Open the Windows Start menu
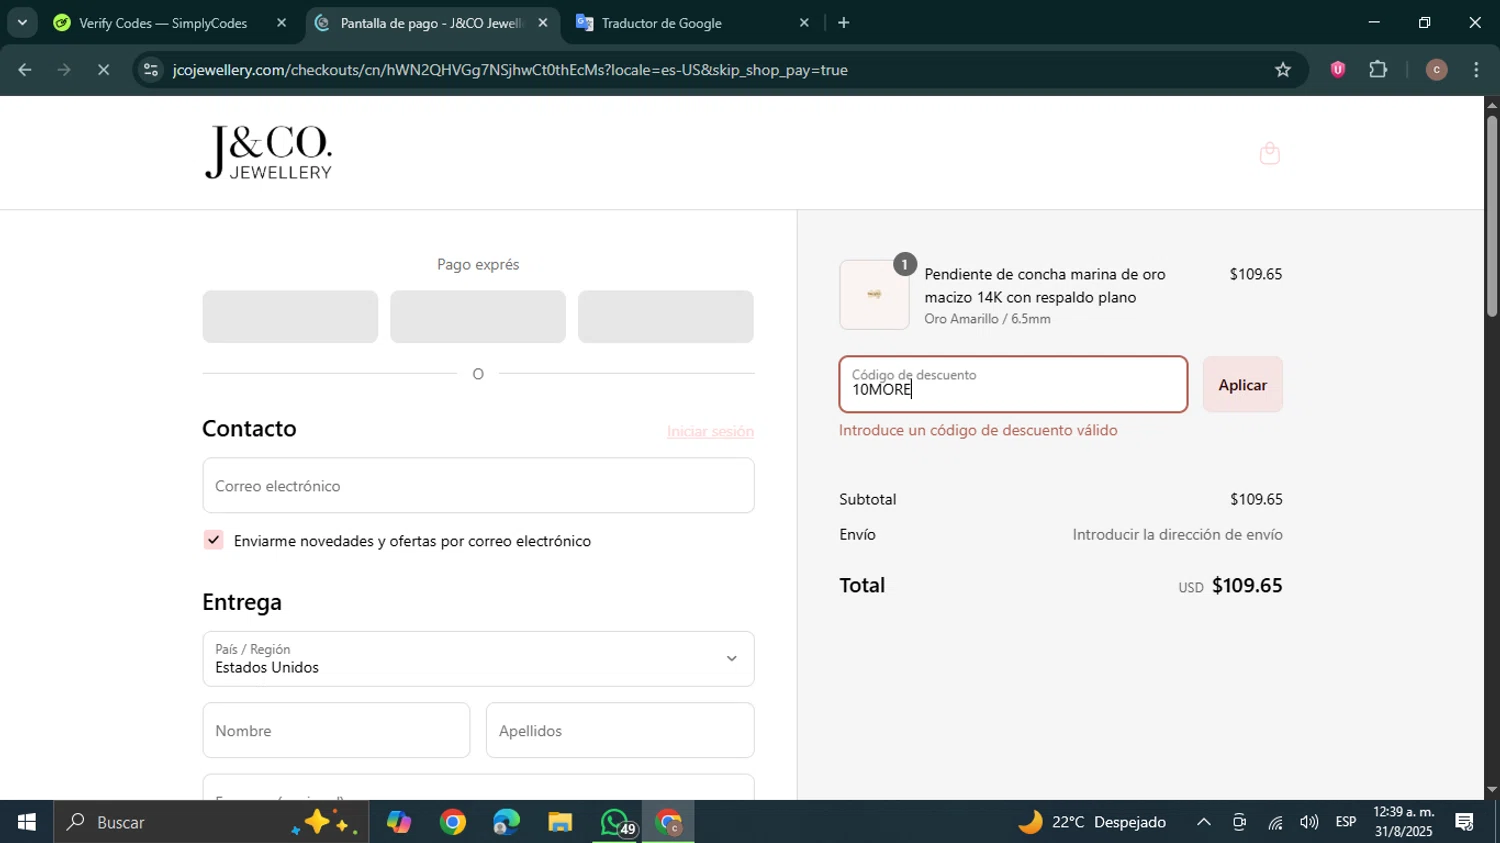The image size is (1500, 843). 27,822
